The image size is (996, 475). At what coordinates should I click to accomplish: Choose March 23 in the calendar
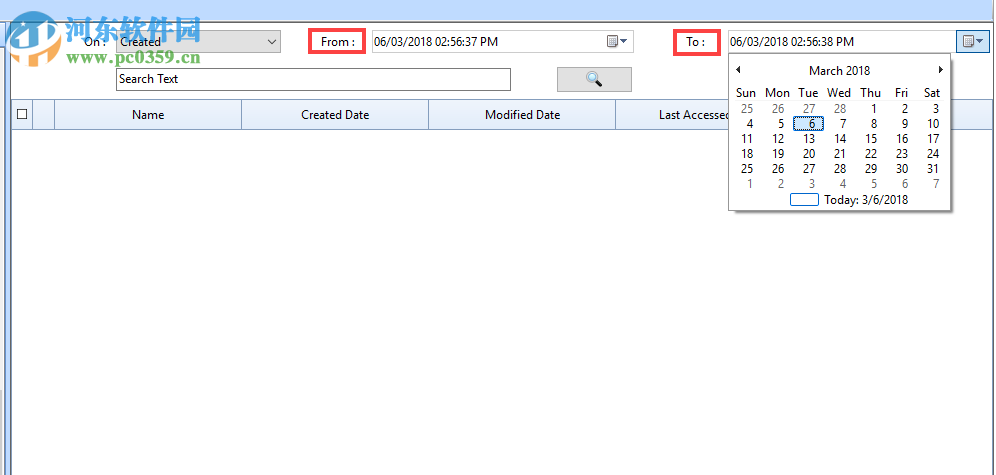click(x=902, y=154)
